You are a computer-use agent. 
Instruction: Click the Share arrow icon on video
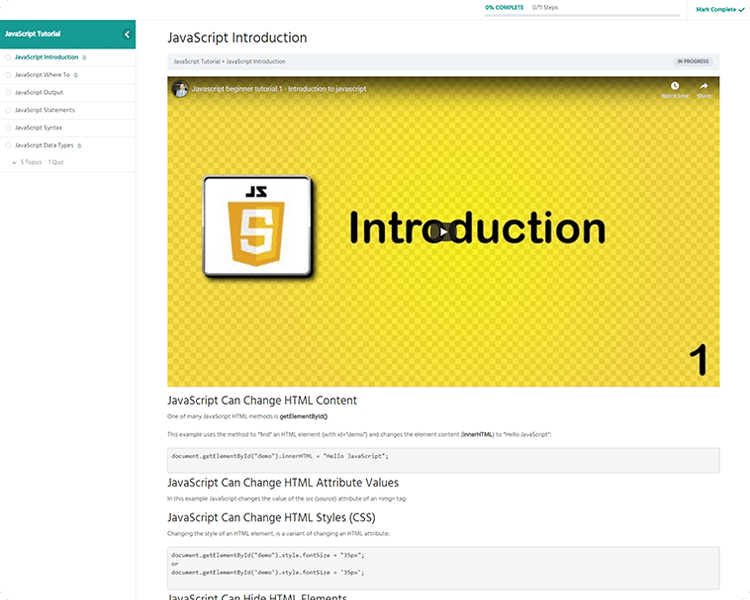pos(704,86)
